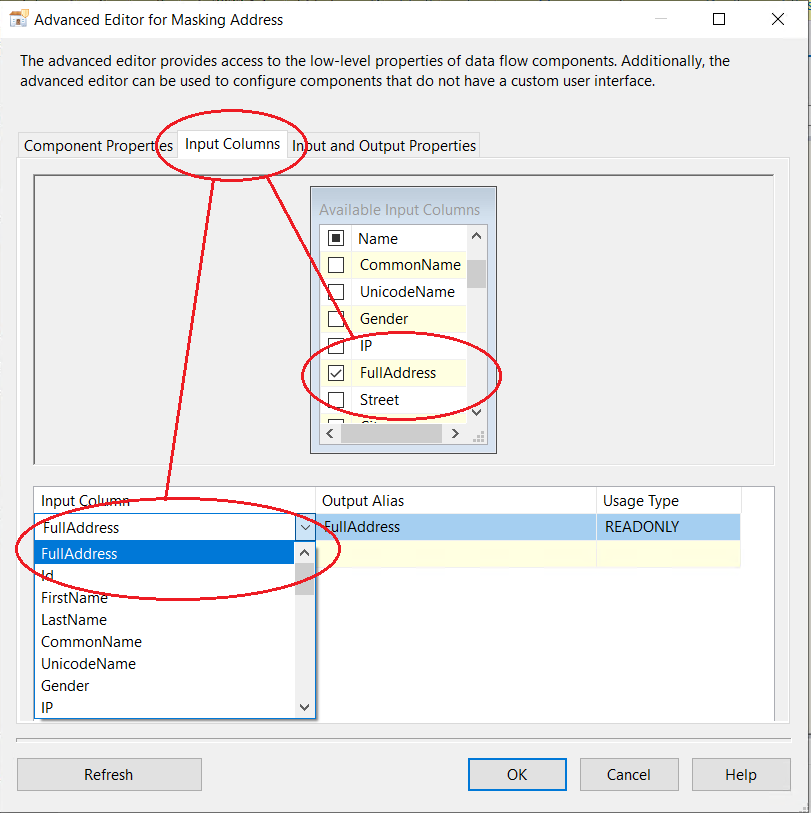Check the CommonName column checkbox
Viewport: 811px width, 813px height.
click(x=337, y=265)
